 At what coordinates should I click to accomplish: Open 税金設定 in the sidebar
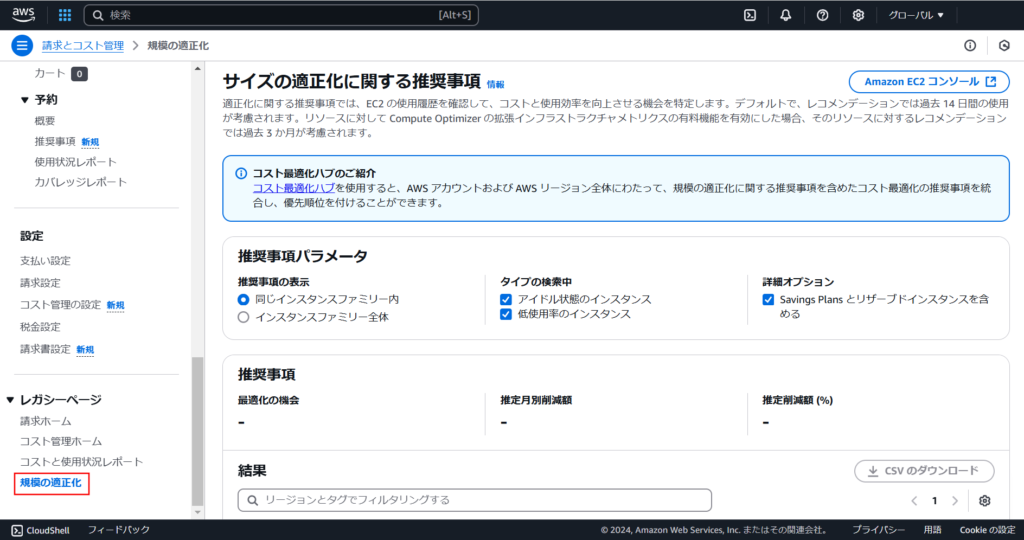40,326
